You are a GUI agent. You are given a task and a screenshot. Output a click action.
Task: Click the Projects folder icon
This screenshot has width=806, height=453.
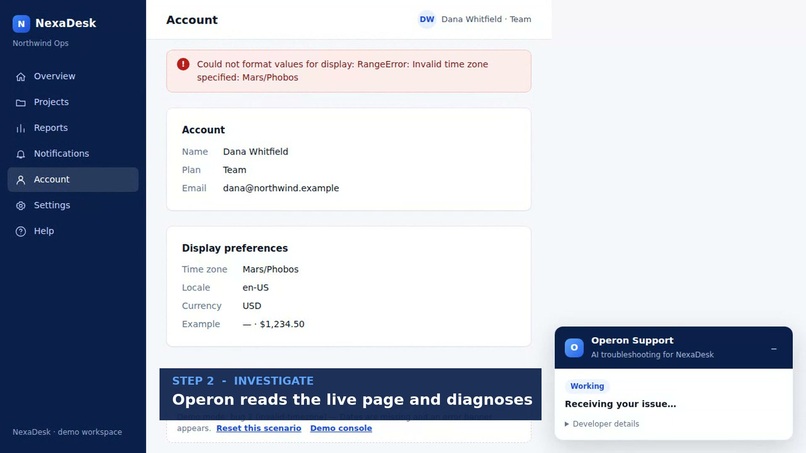pyautogui.click(x=21, y=102)
